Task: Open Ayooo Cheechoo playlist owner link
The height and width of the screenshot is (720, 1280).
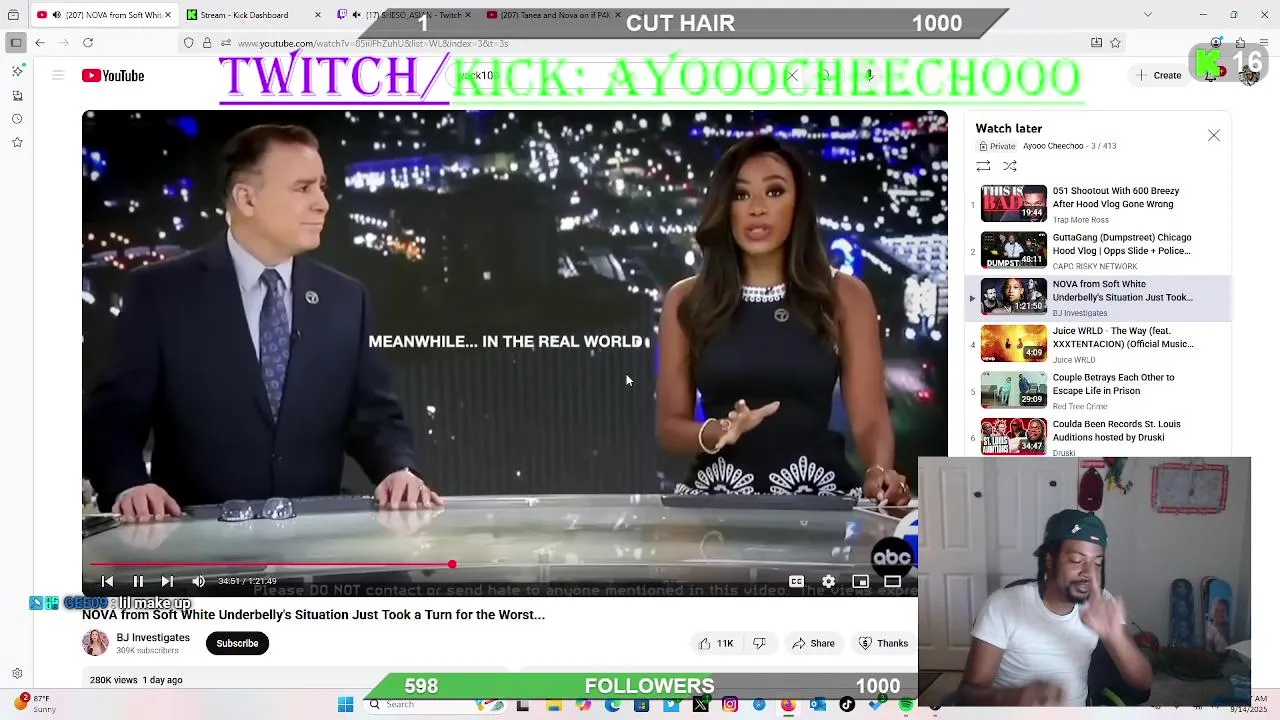Action: (x=1053, y=146)
